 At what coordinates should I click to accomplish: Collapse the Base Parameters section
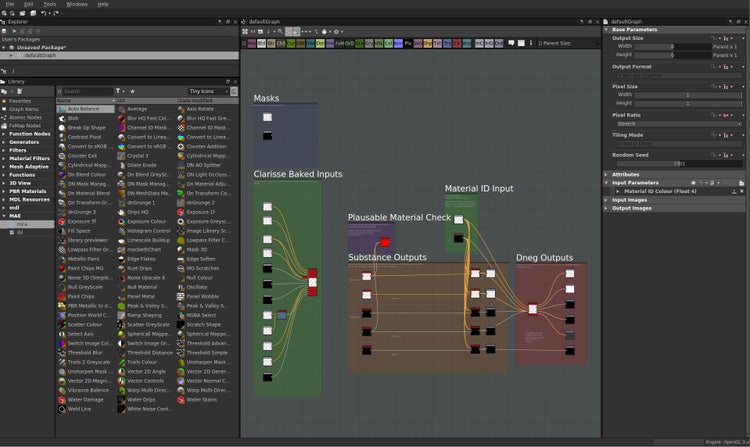tap(606, 30)
